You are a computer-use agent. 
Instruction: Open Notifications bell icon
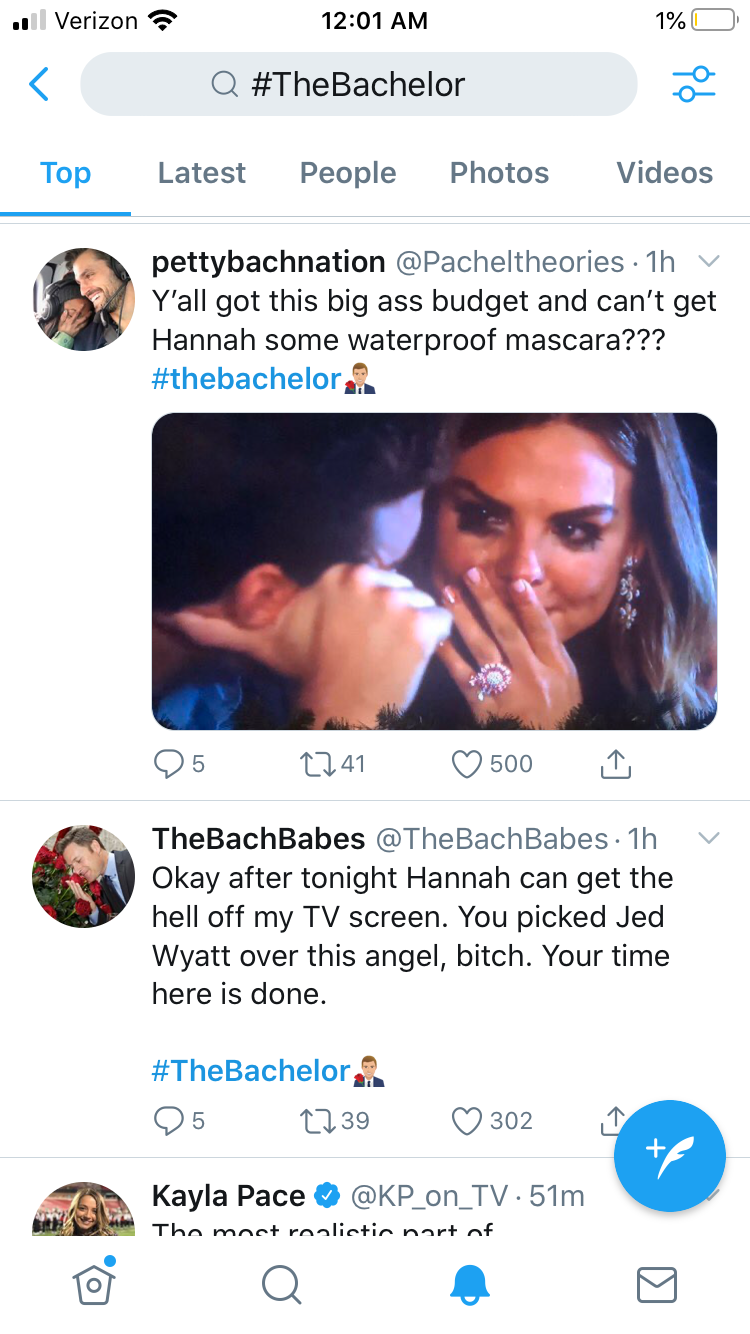pyautogui.click(x=469, y=1284)
